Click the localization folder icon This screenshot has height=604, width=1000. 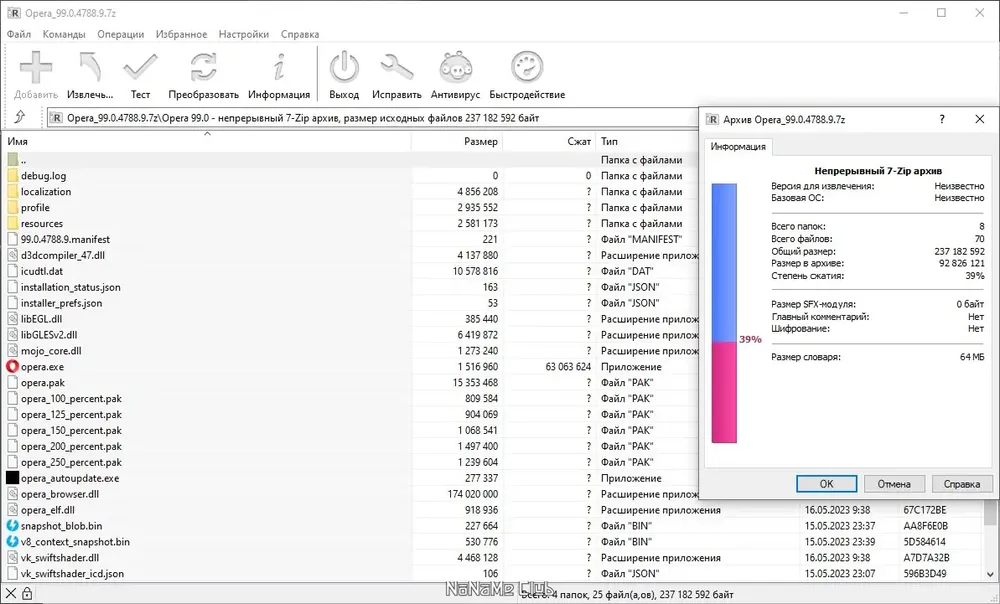coord(12,191)
